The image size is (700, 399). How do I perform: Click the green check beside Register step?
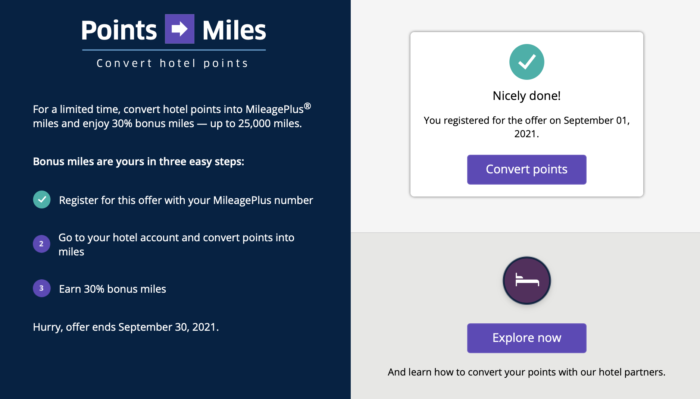(x=42, y=200)
